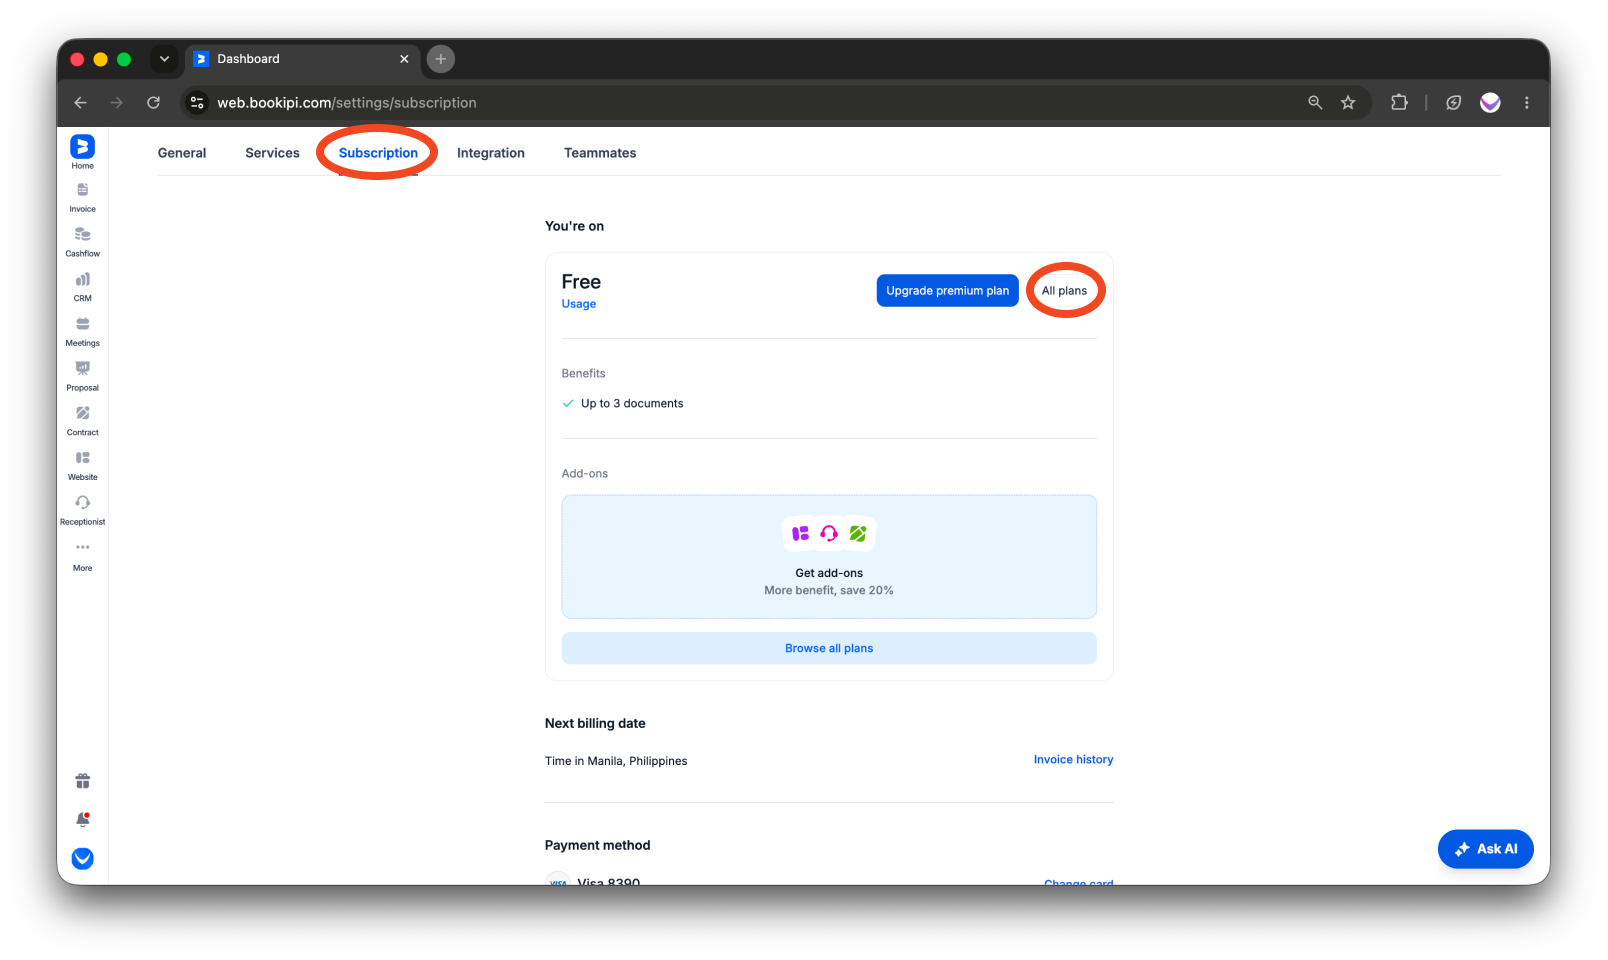
Task: Expand the More menu in sidebar
Action: coord(82,556)
